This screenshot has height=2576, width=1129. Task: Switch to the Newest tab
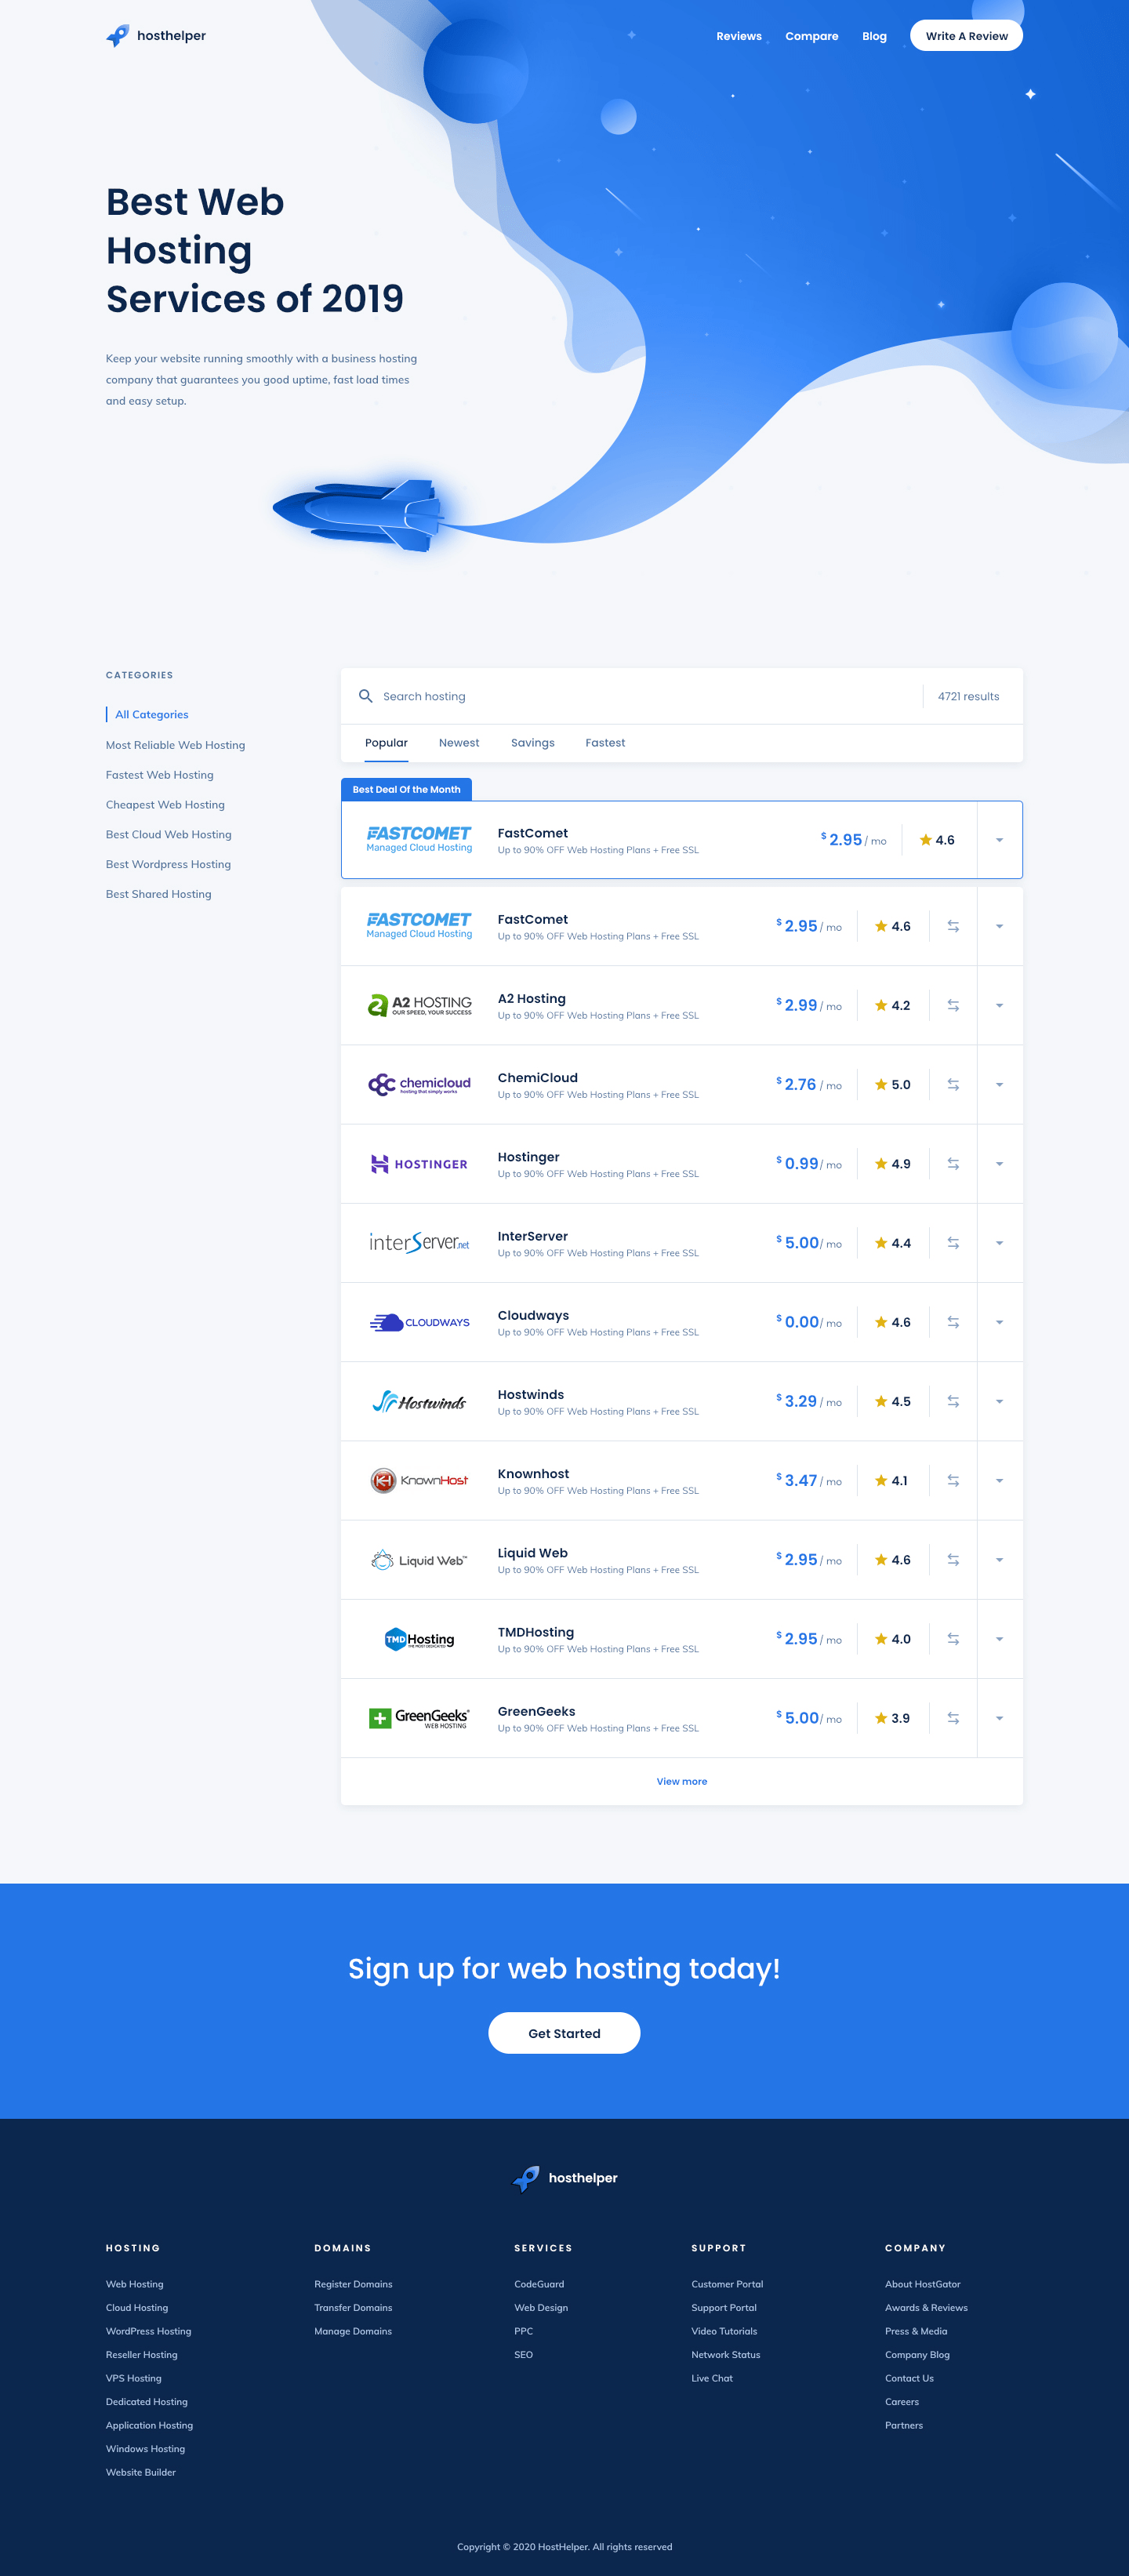point(459,743)
